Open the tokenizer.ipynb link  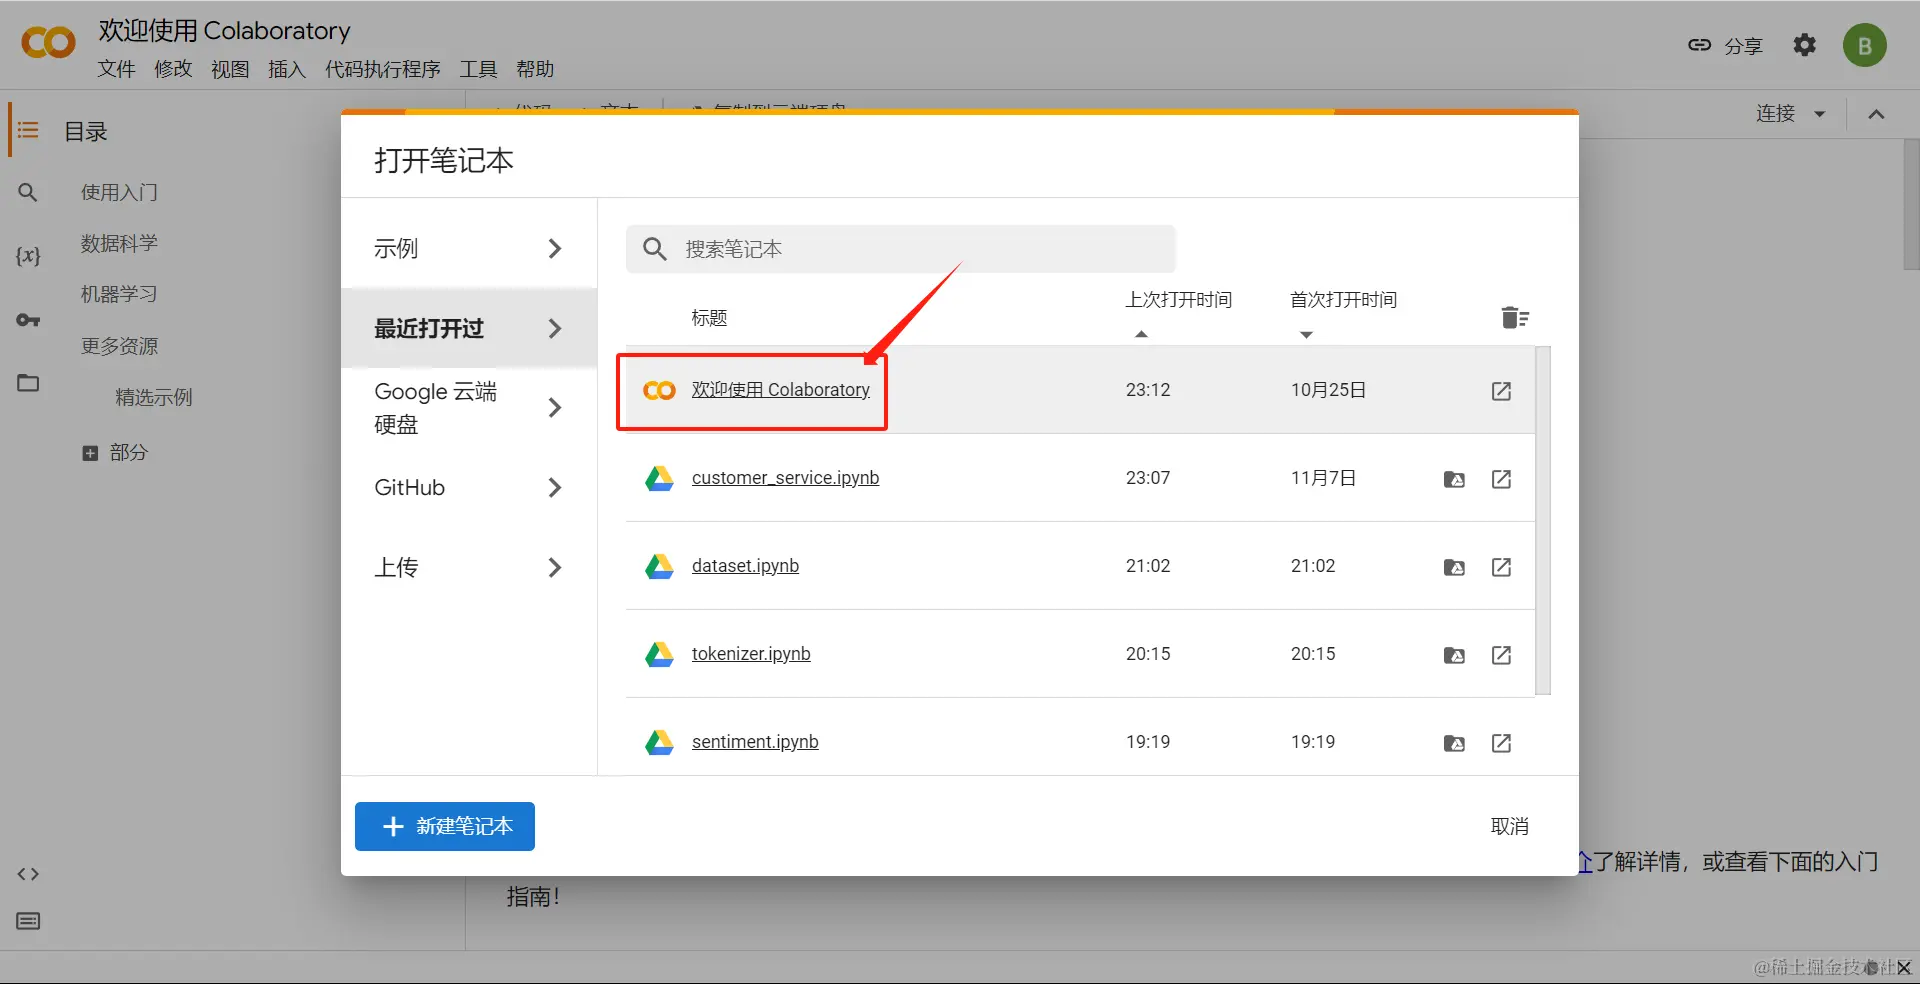pyautogui.click(x=751, y=654)
